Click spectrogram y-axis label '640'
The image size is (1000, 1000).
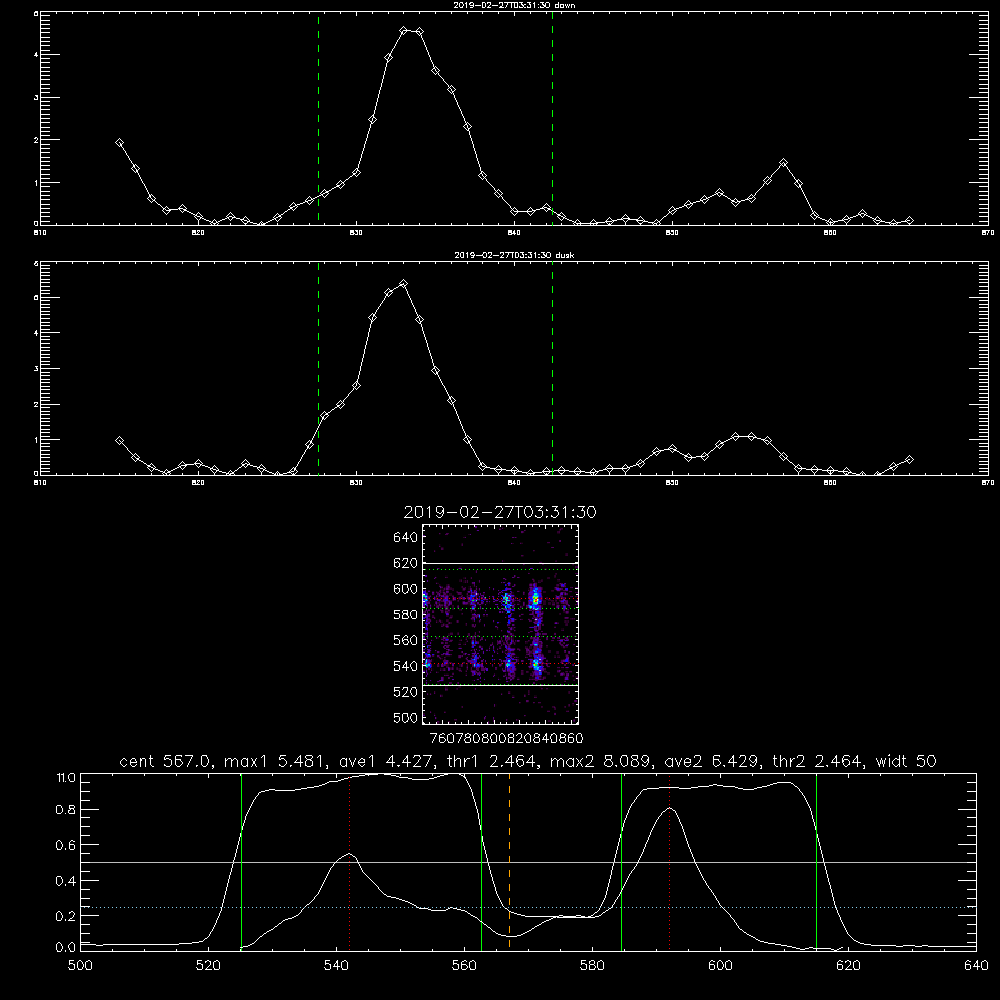(x=405, y=537)
